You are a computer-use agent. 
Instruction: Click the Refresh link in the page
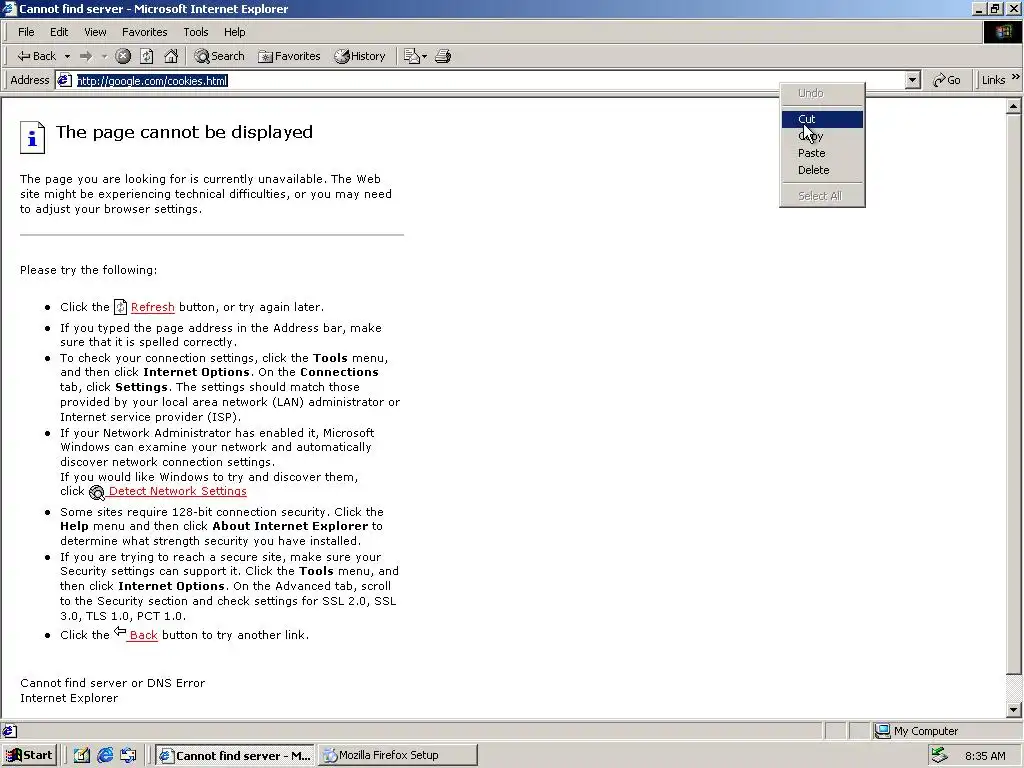(x=152, y=307)
